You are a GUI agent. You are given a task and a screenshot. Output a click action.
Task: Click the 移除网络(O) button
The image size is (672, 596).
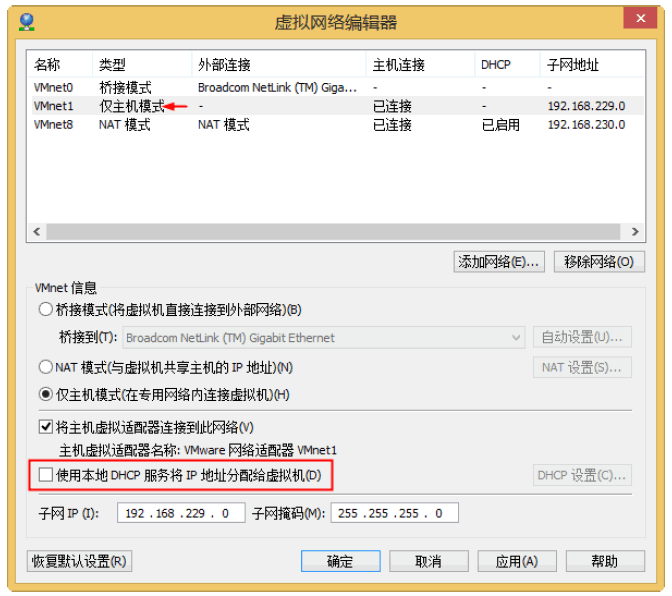599,261
